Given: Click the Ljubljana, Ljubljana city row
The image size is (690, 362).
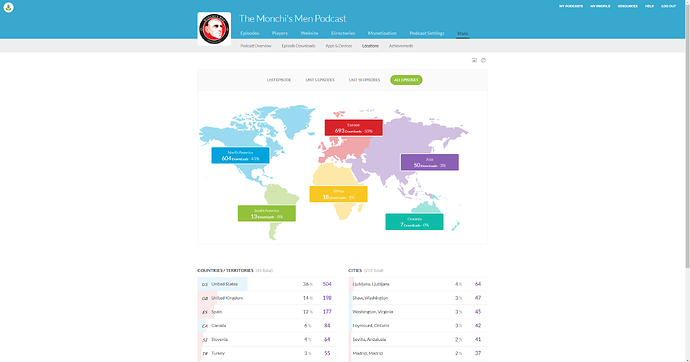Looking at the screenshot, I should pos(418,284).
